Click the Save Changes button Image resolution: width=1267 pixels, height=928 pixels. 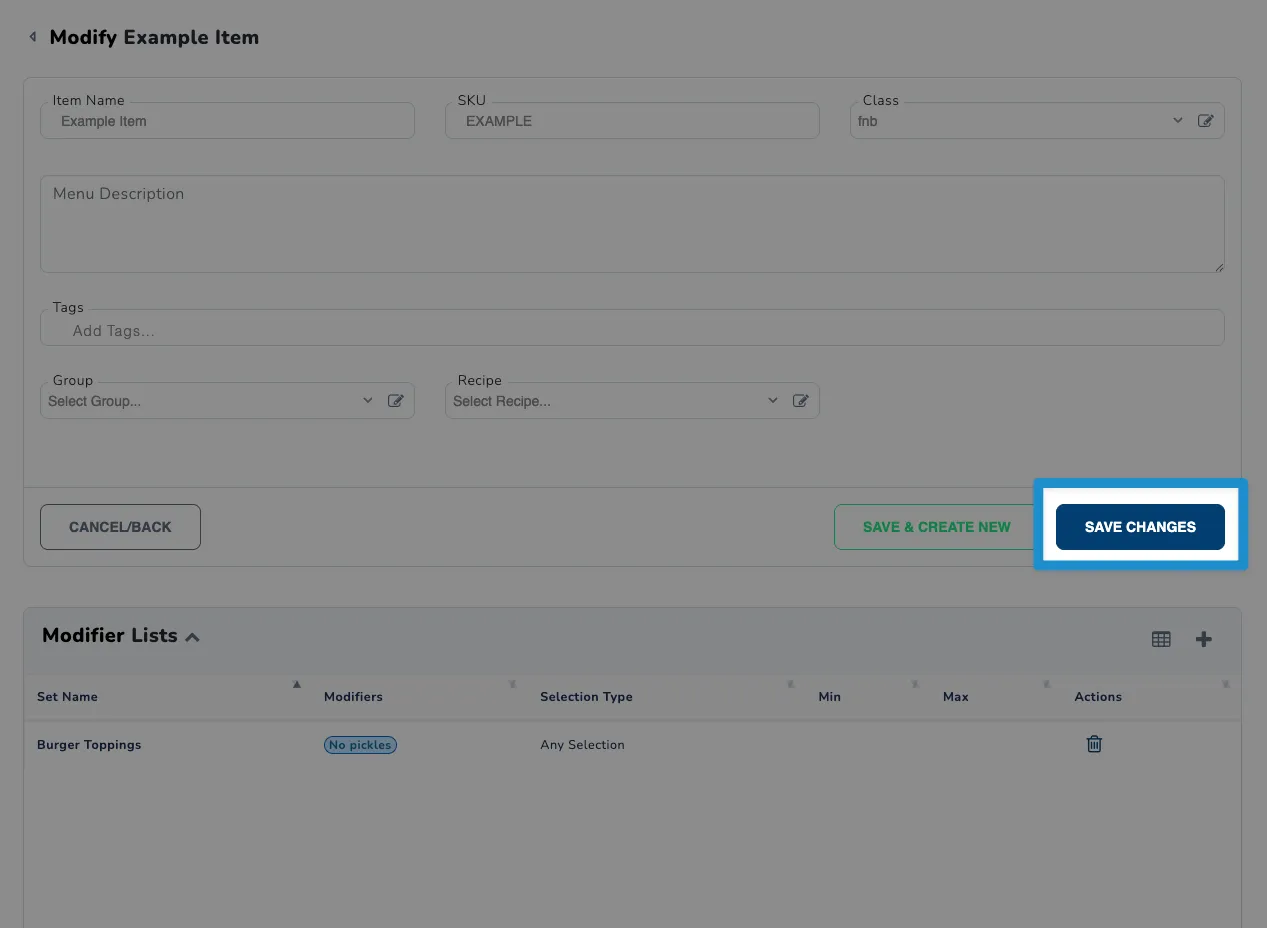pyautogui.click(x=1140, y=527)
